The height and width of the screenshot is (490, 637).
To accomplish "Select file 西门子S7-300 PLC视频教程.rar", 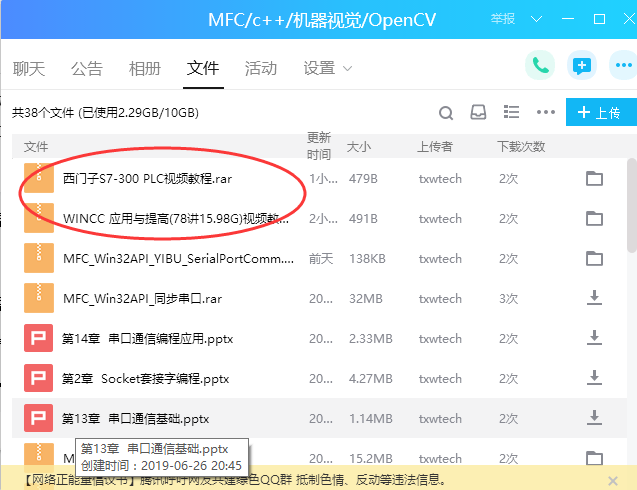I will (147, 178).
